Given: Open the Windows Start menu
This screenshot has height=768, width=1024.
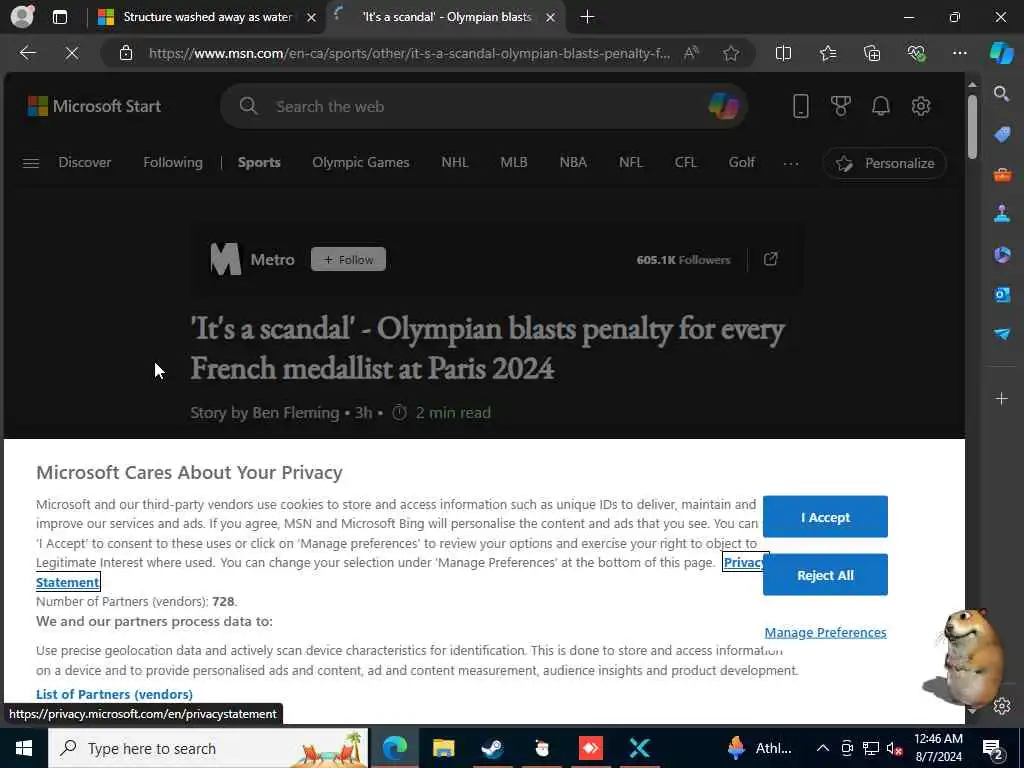Looking at the screenshot, I should [x=24, y=748].
